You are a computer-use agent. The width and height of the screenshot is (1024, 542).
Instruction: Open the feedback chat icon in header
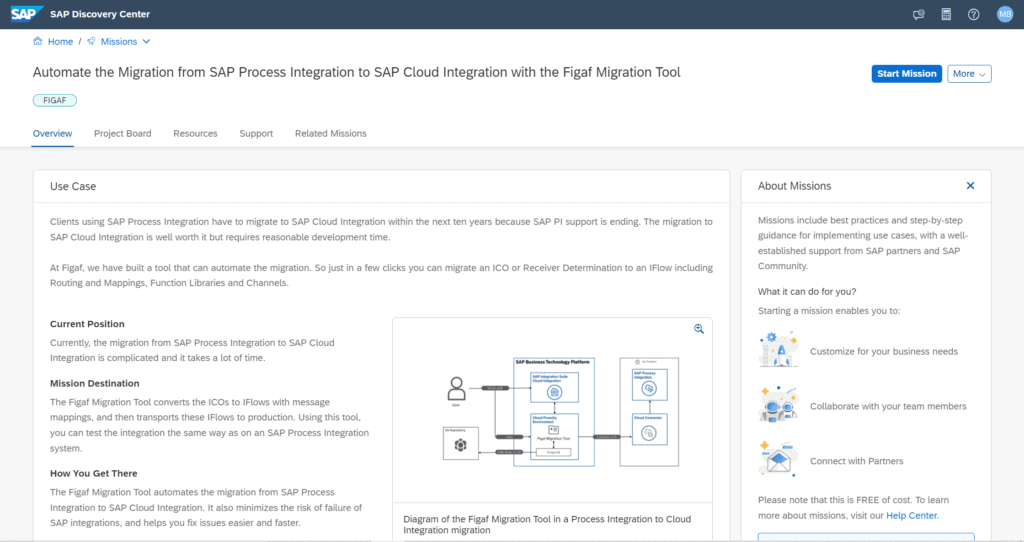(x=918, y=14)
